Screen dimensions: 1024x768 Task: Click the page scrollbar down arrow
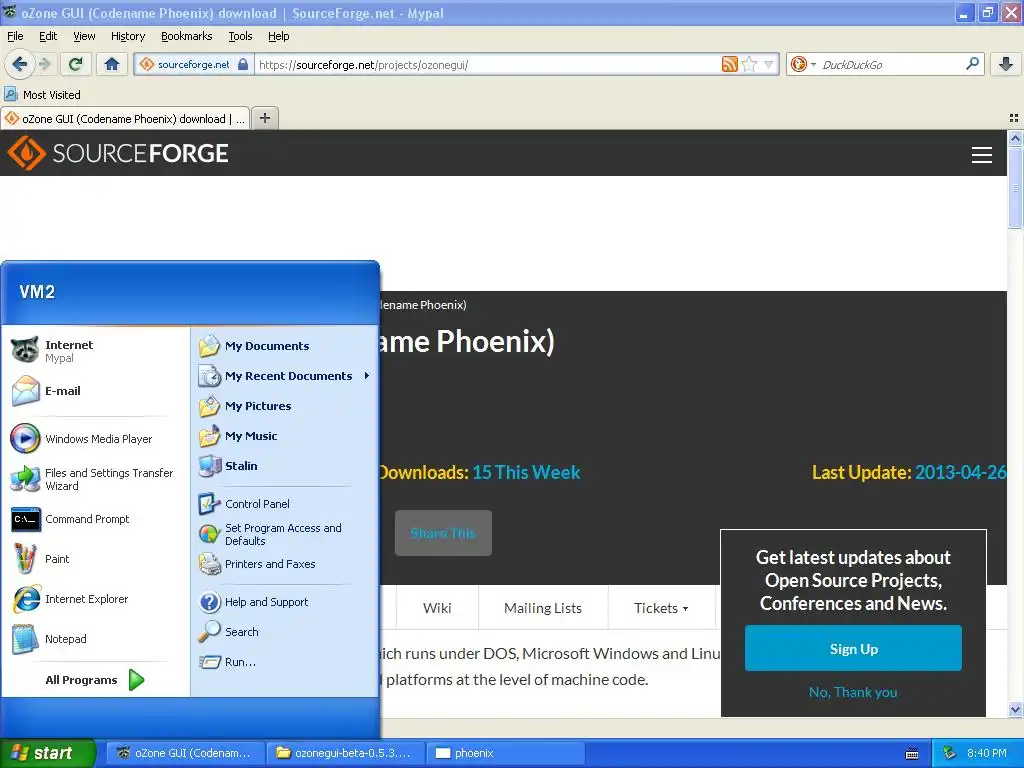pos(1015,709)
